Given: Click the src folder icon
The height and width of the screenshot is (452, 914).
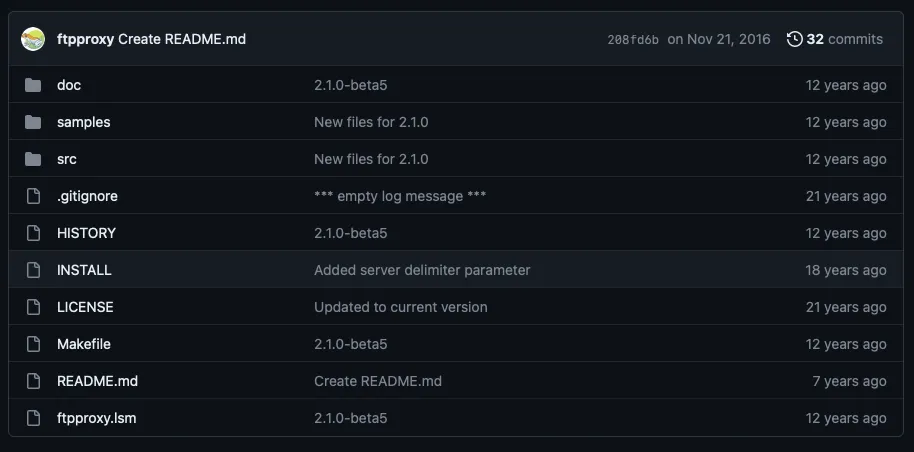Looking at the screenshot, I should tap(33, 159).
